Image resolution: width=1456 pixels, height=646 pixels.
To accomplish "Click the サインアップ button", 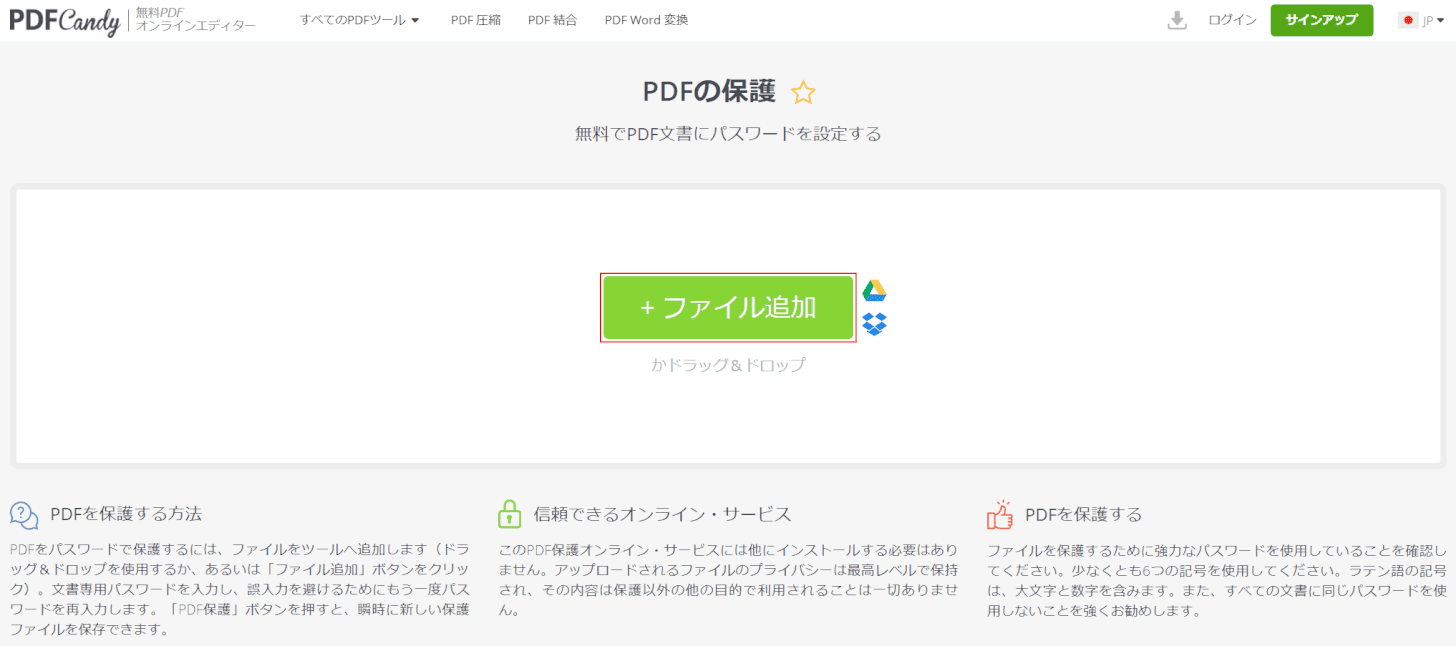I will [1322, 20].
